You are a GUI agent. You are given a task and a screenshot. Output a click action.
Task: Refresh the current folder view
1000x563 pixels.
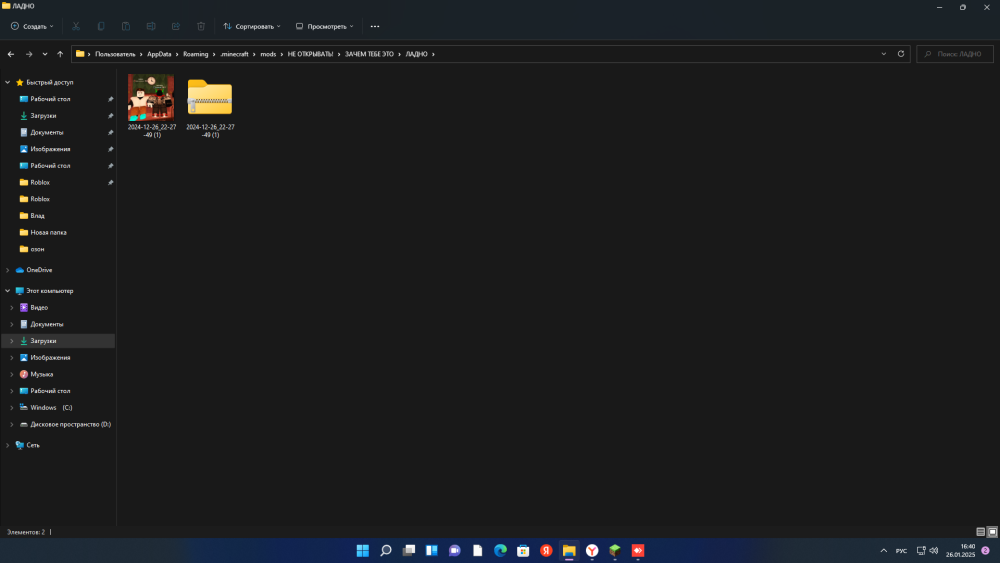pos(901,54)
